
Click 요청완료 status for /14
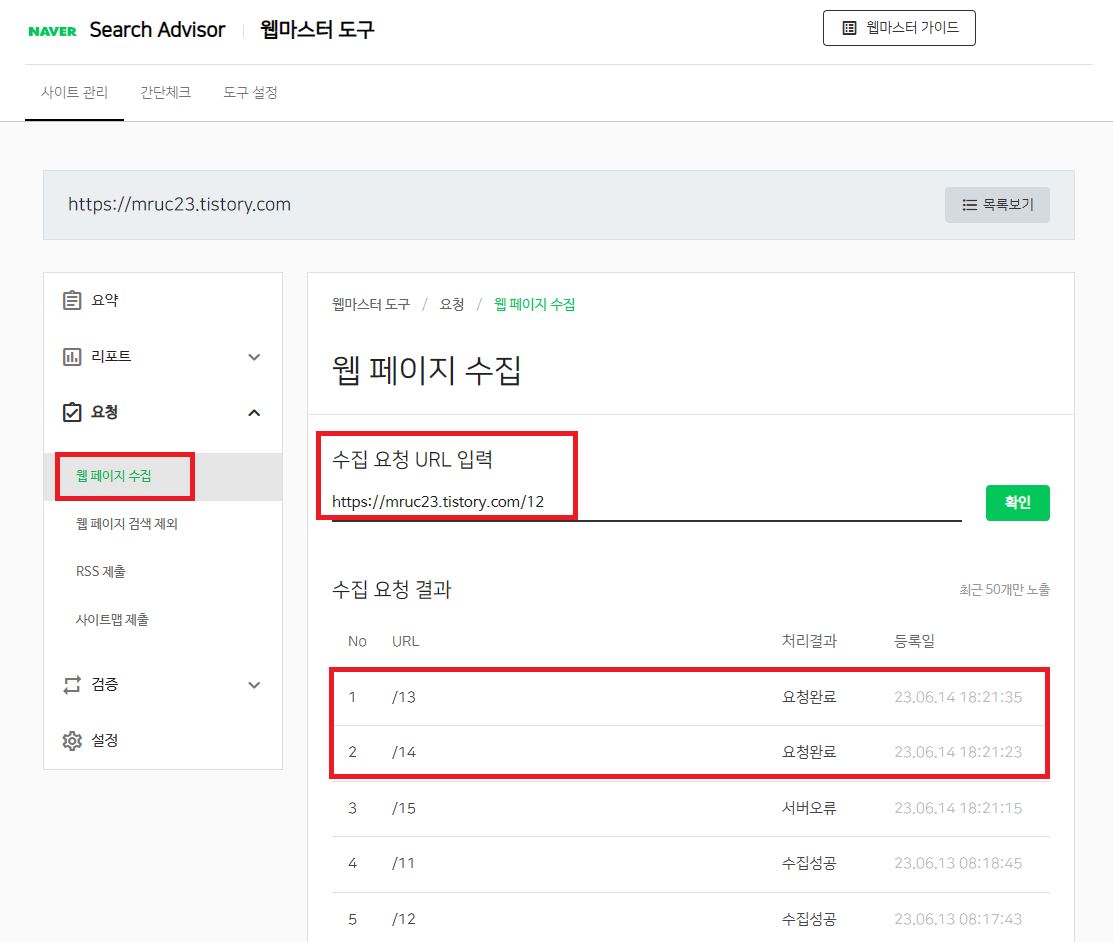809,752
